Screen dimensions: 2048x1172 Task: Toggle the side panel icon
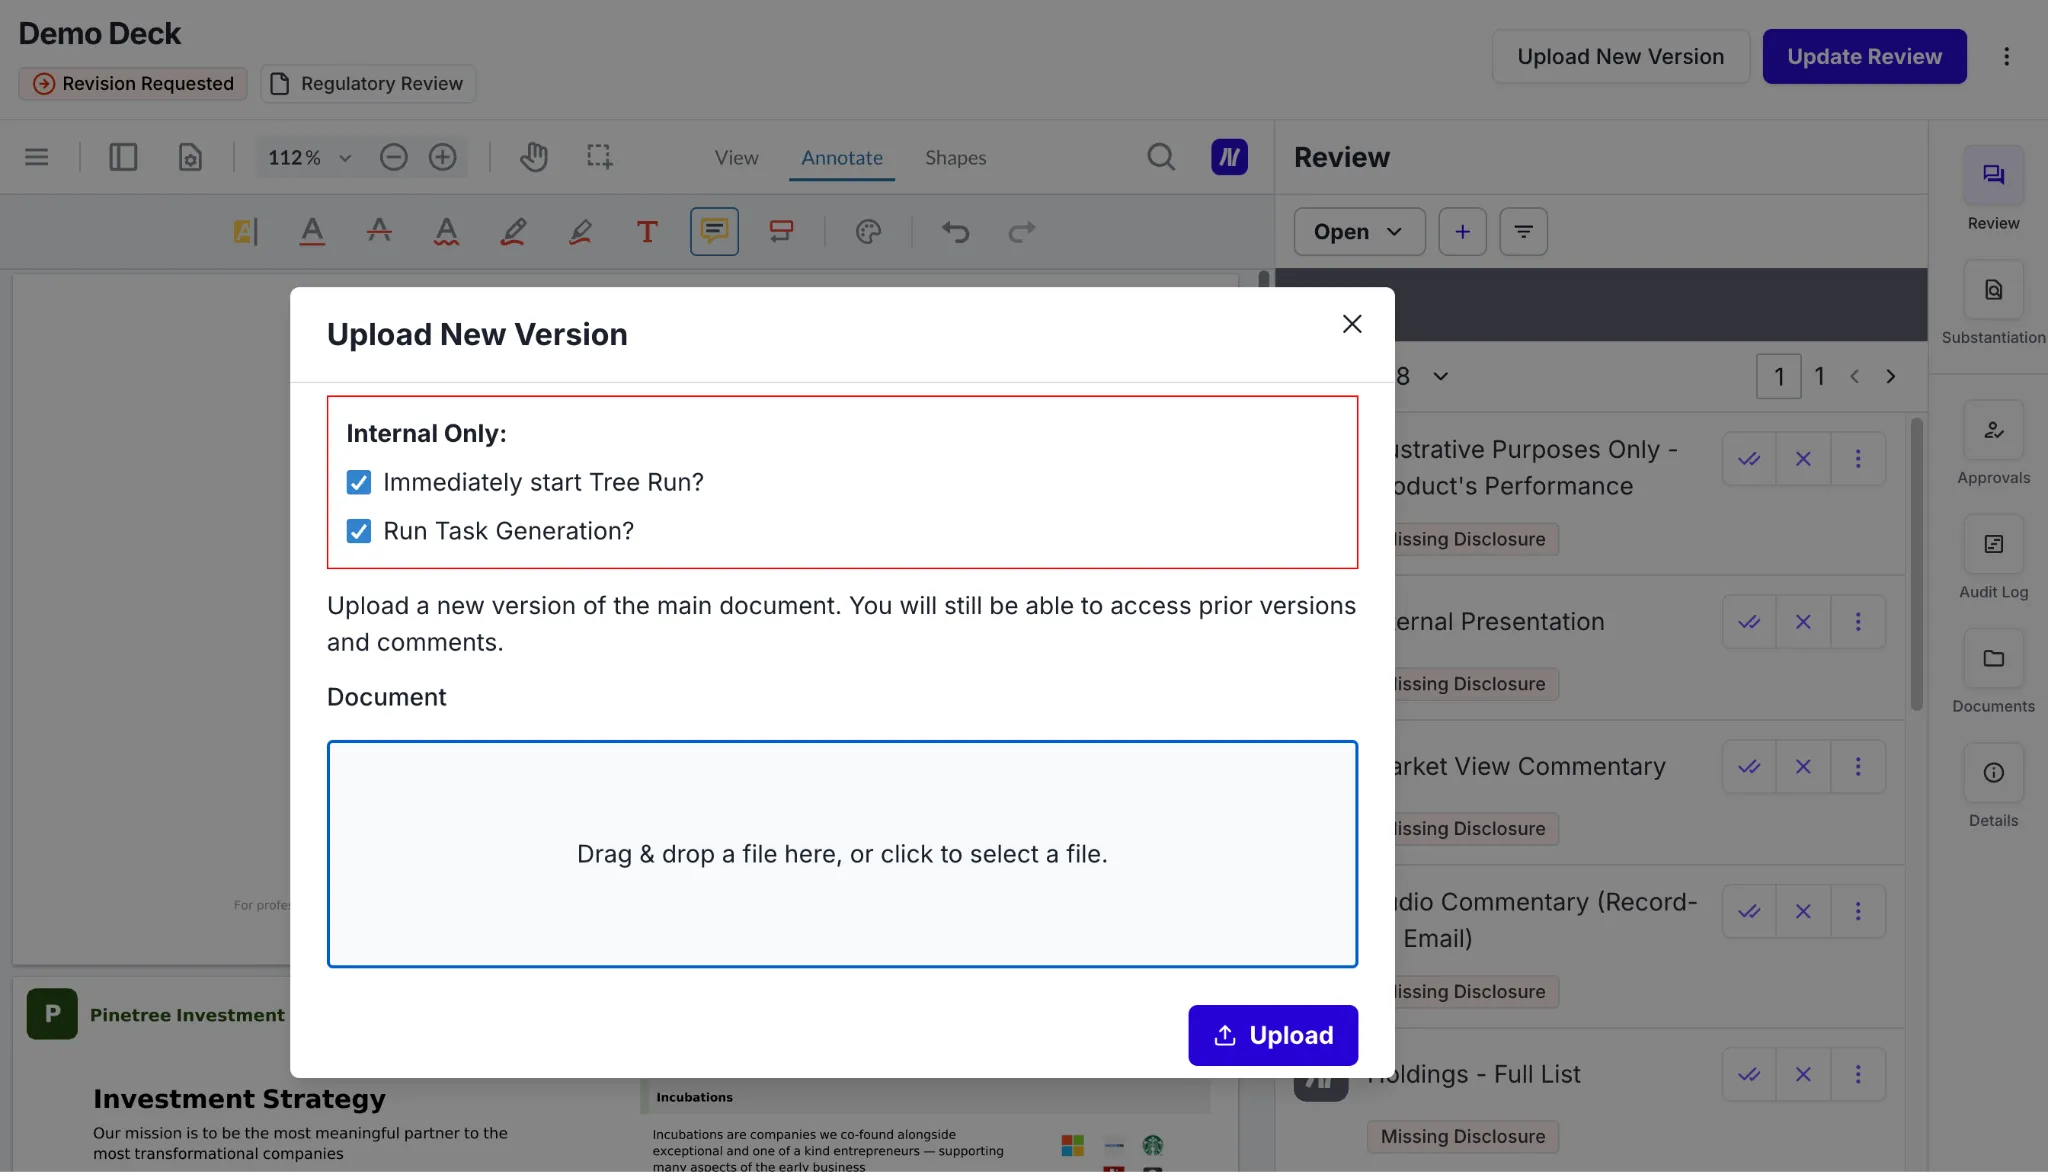(x=123, y=157)
